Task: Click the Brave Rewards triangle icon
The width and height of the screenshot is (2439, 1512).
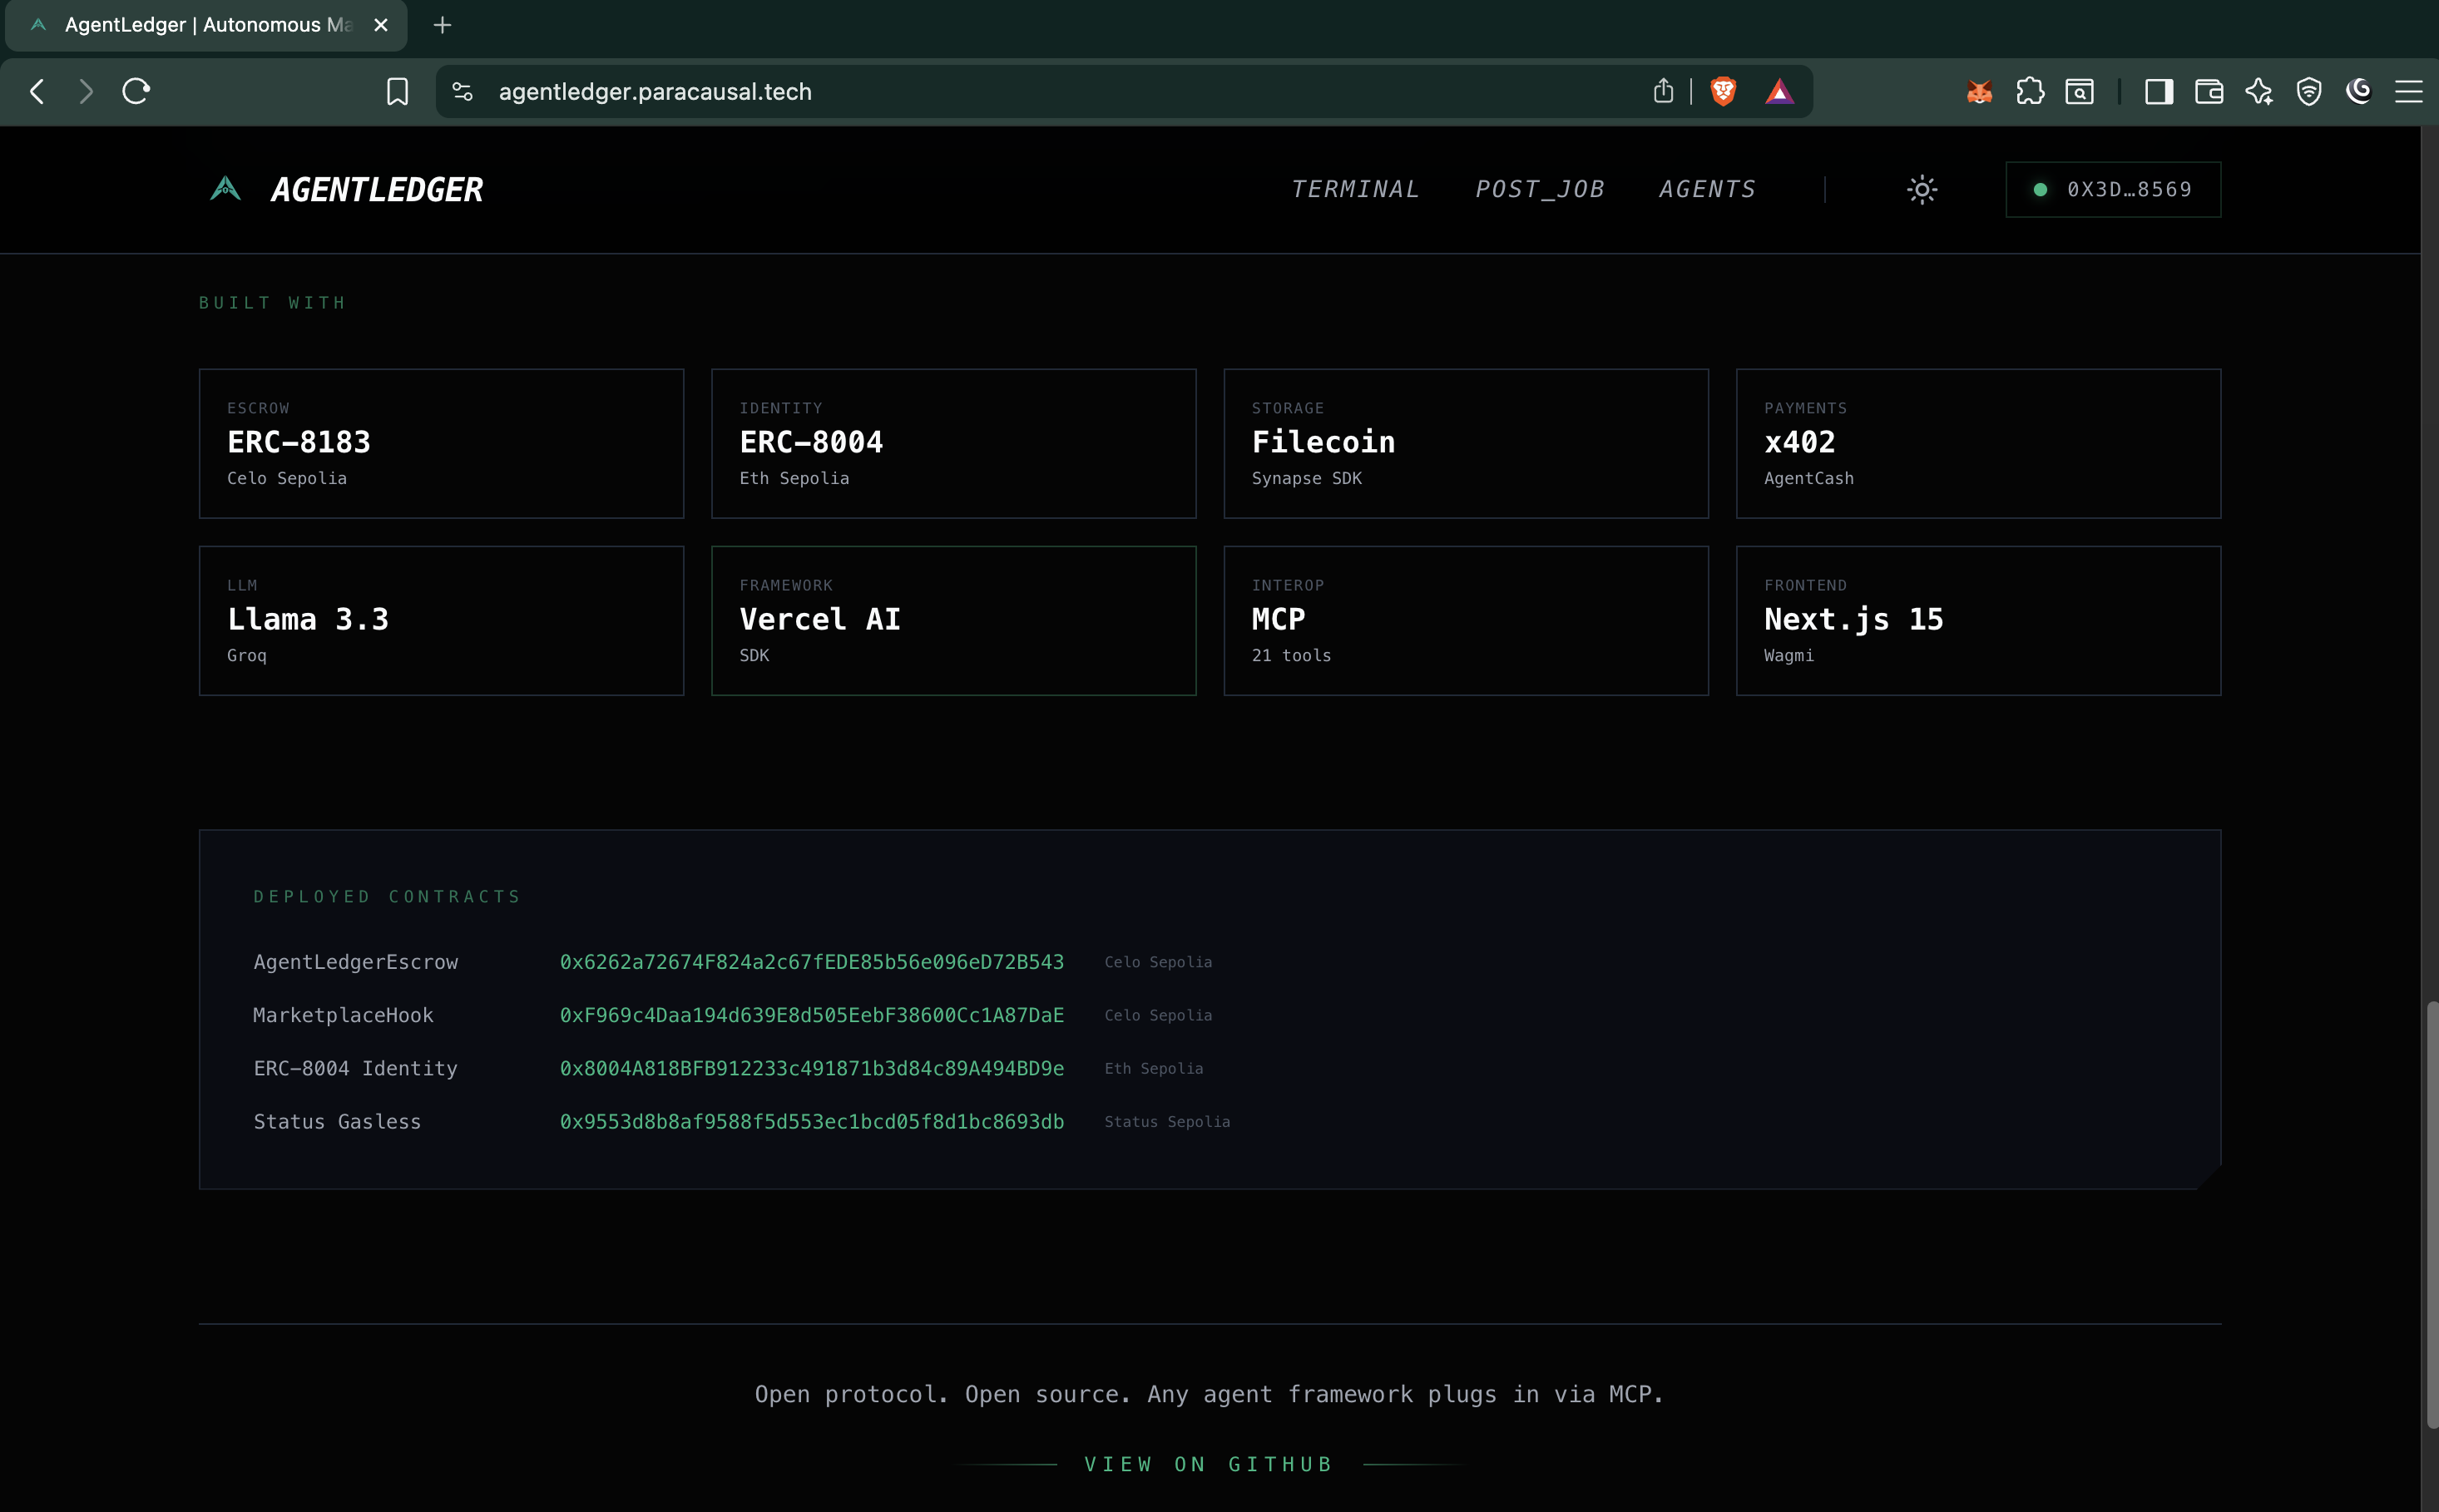Action: click(x=1779, y=92)
